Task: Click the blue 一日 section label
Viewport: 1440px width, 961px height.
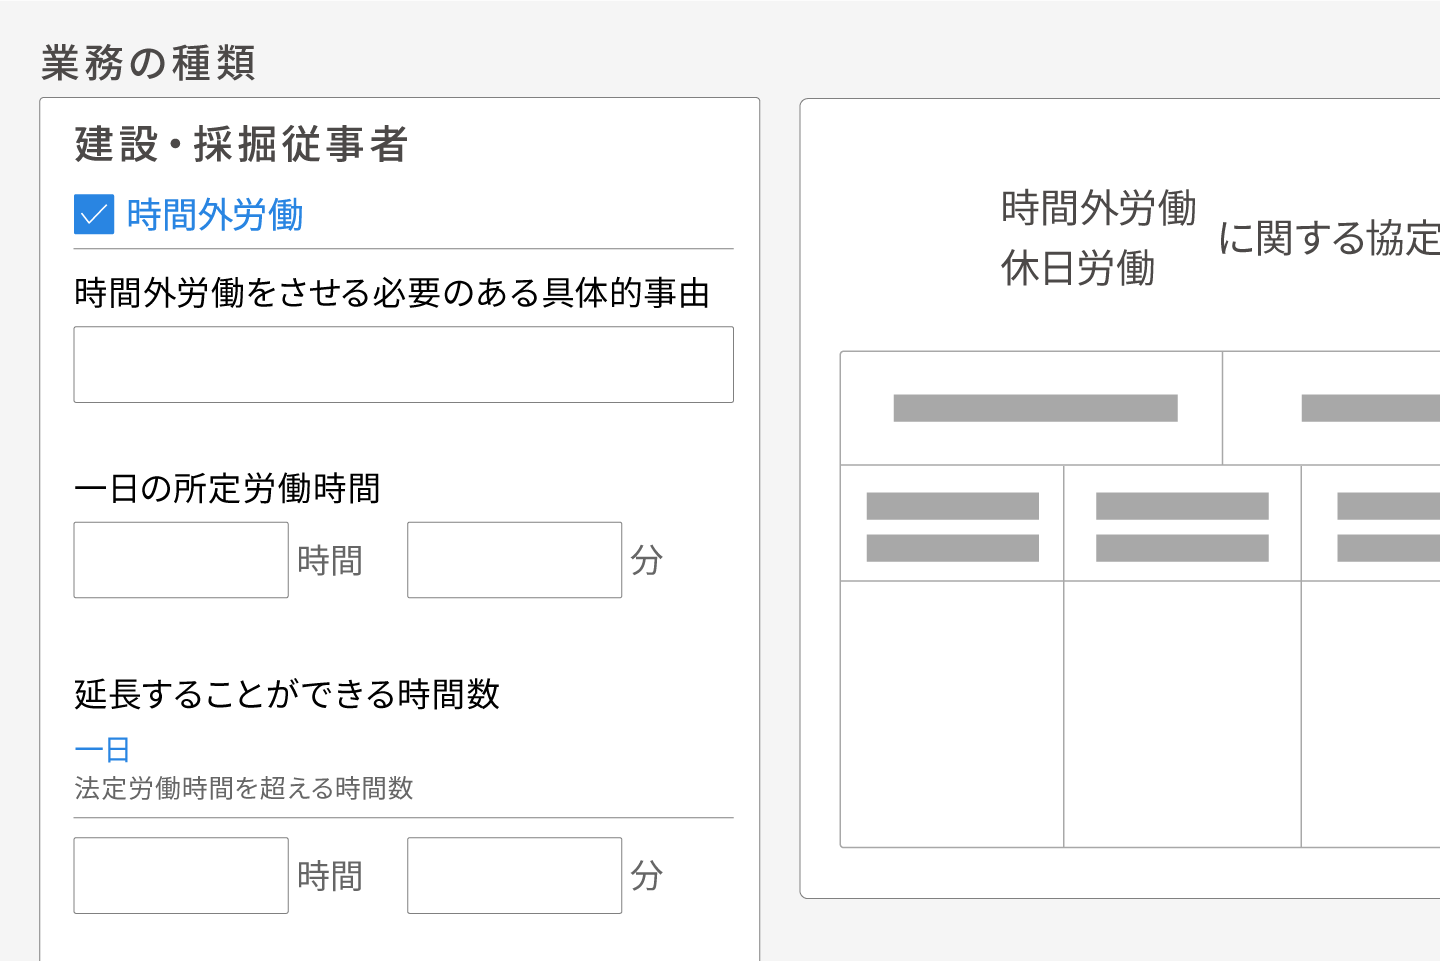Action: point(102,750)
